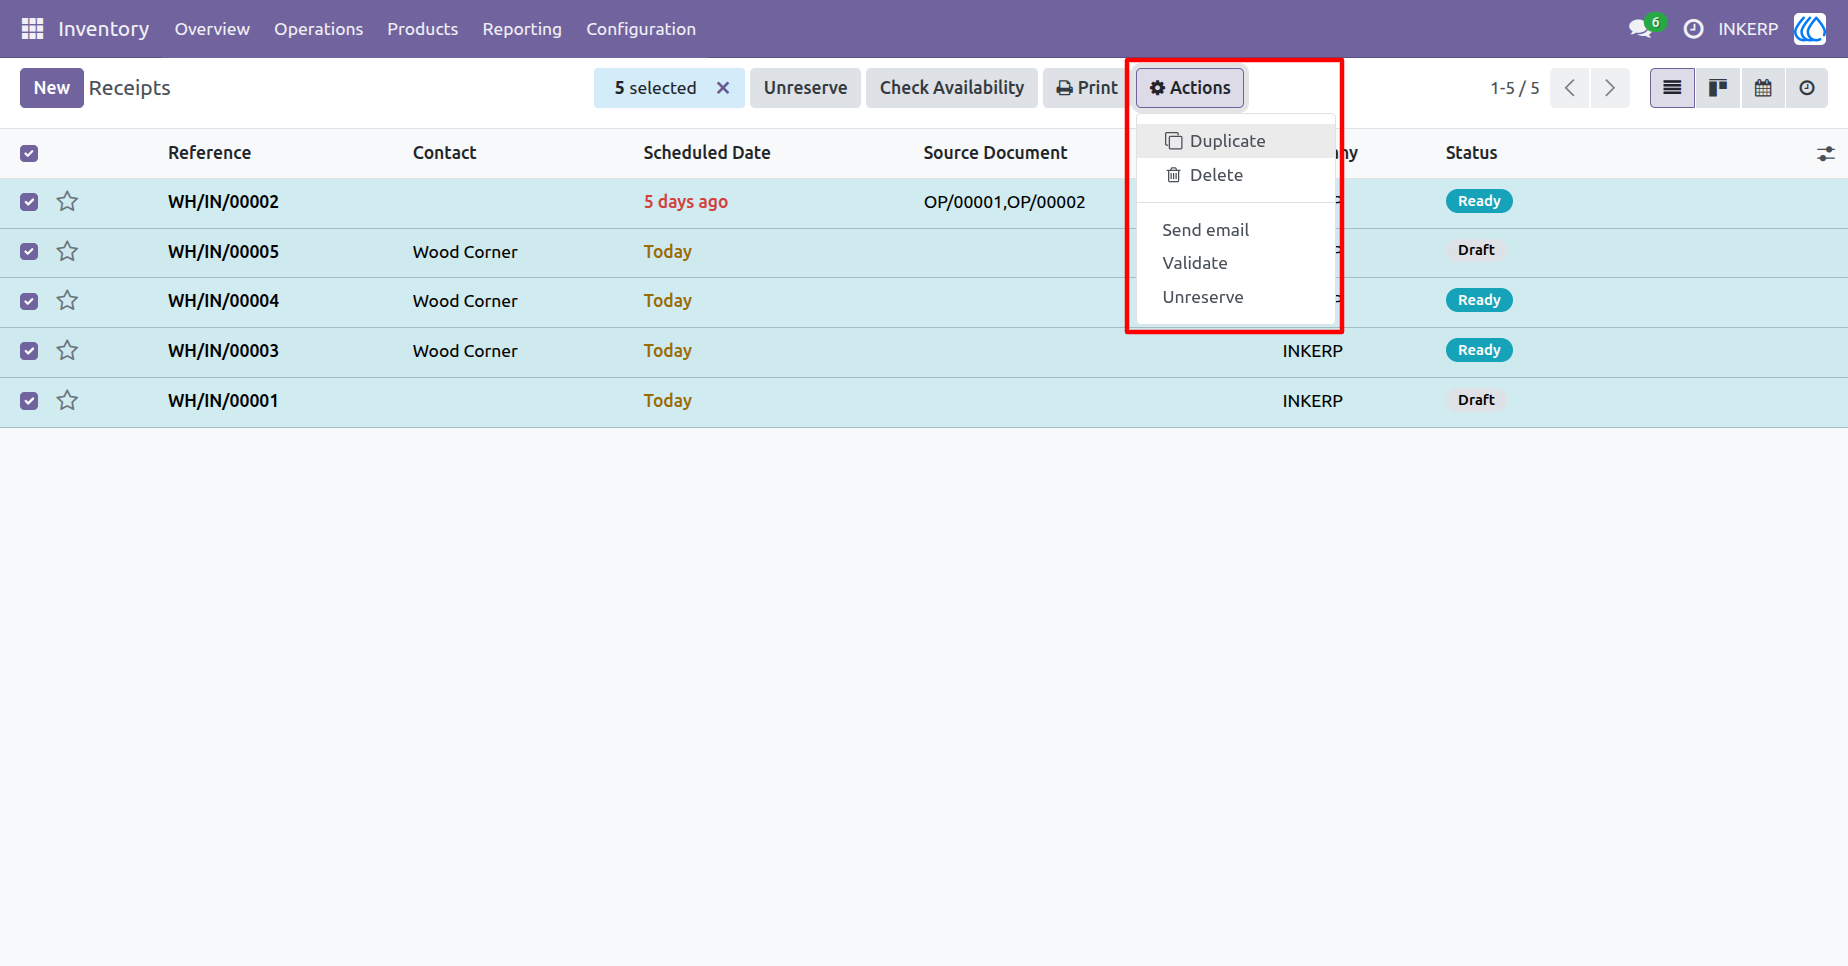
Task: Switch to kanban view
Action: coord(1718,88)
